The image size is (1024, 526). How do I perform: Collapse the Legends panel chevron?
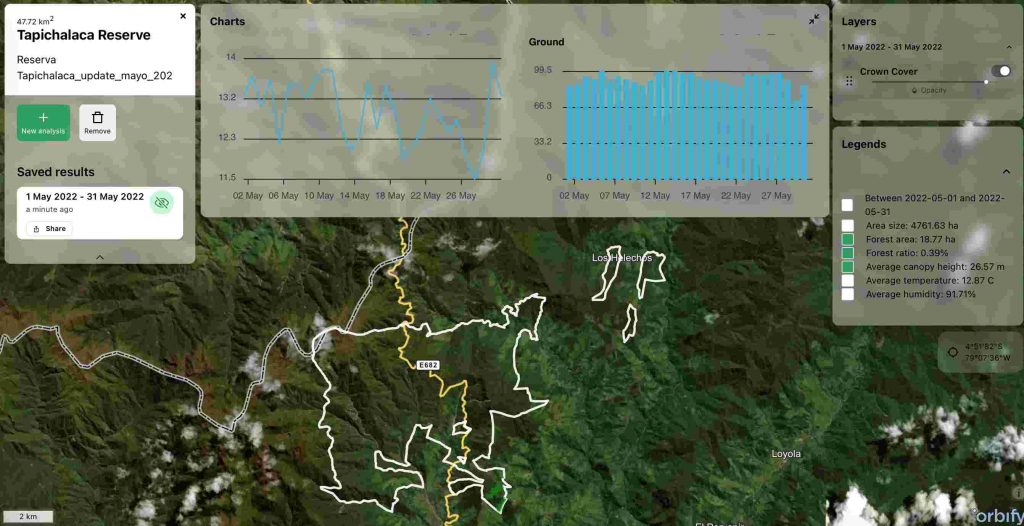coord(1006,171)
